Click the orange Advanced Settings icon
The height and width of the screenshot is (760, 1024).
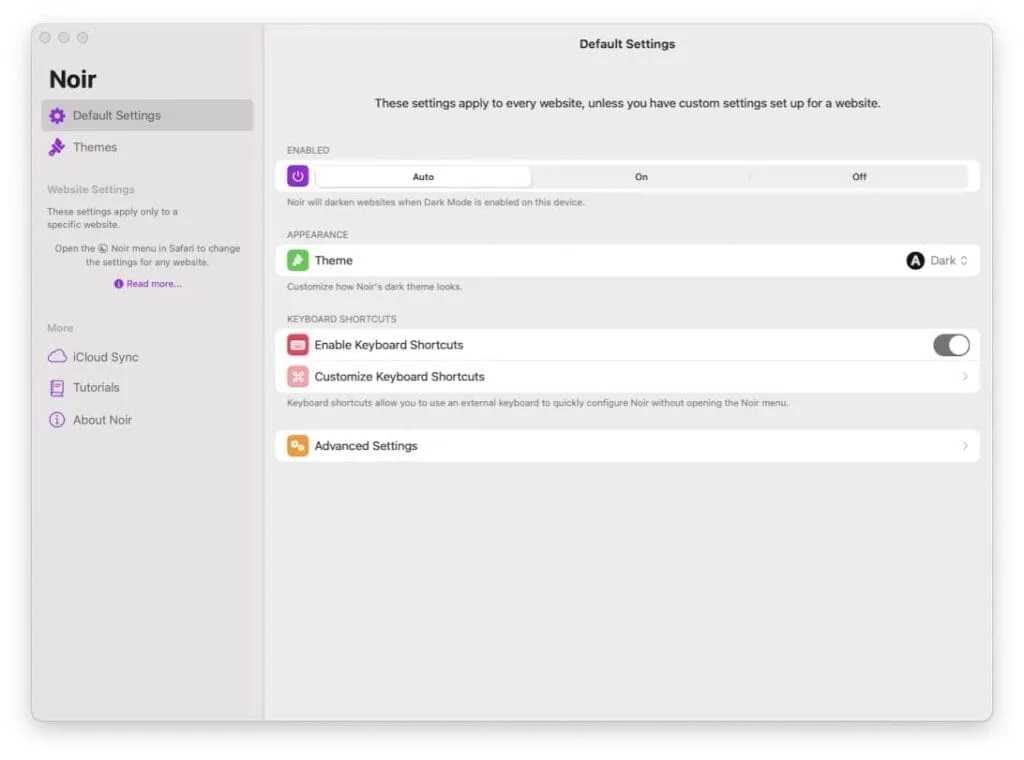point(297,445)
